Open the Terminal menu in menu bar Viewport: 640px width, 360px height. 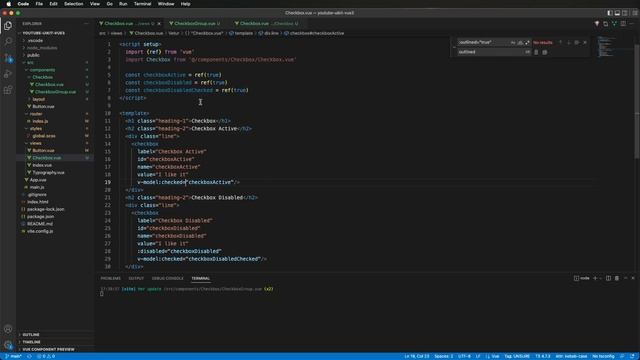142,4
